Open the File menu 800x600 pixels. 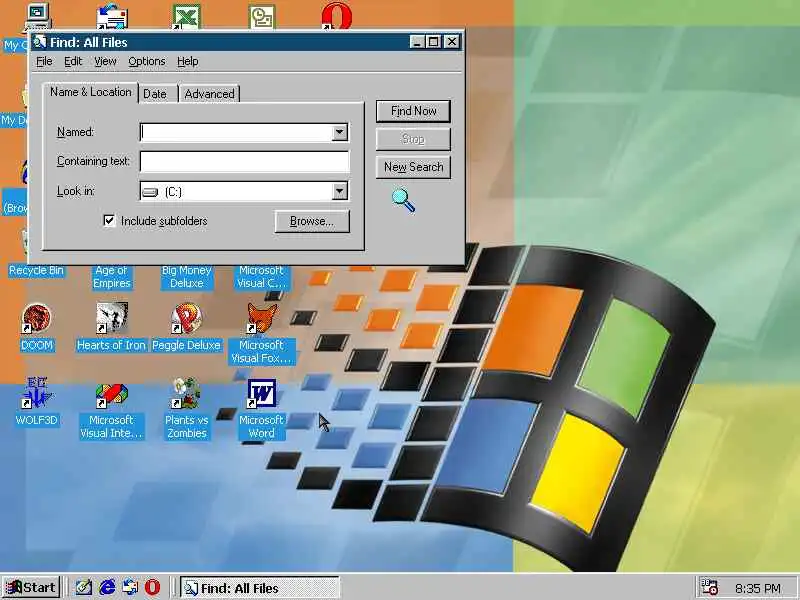coord(44,61)
